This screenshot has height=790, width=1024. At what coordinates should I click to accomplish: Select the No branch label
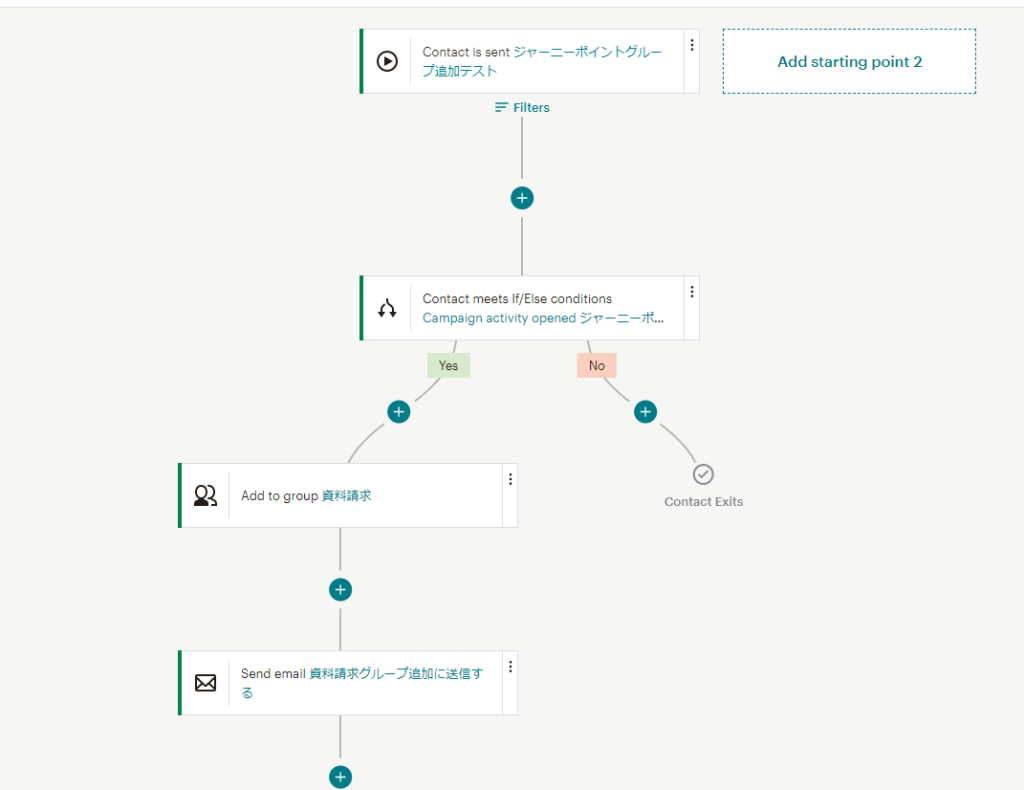pos(596,366)
